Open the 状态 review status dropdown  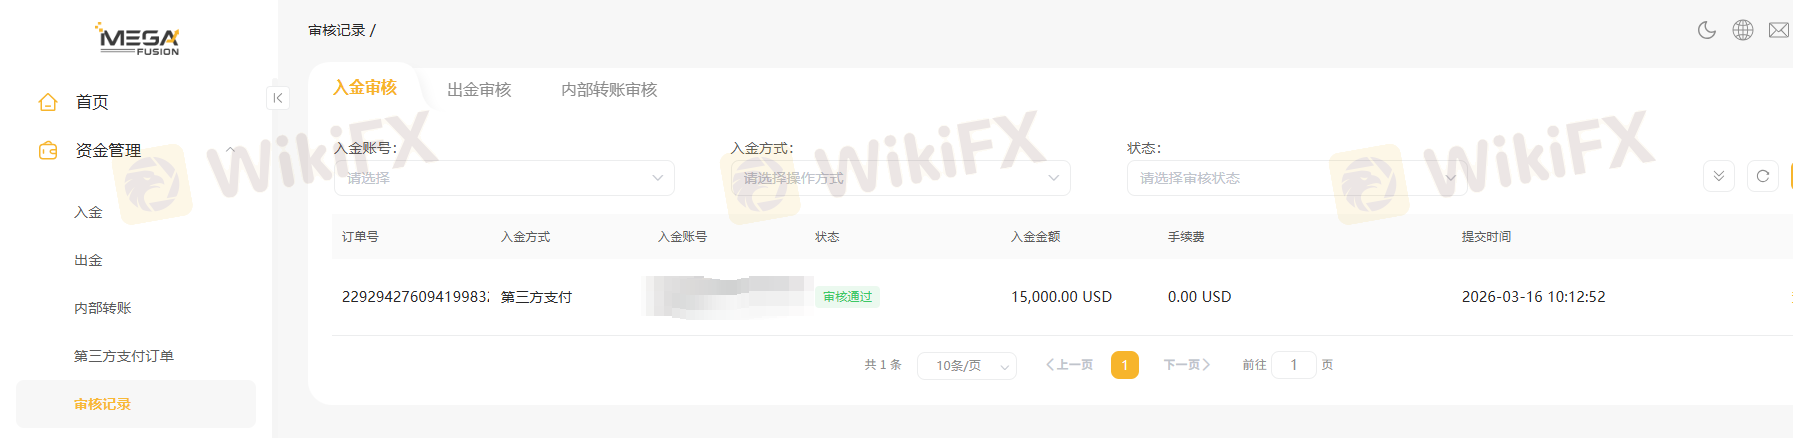tap(1297, 178)
